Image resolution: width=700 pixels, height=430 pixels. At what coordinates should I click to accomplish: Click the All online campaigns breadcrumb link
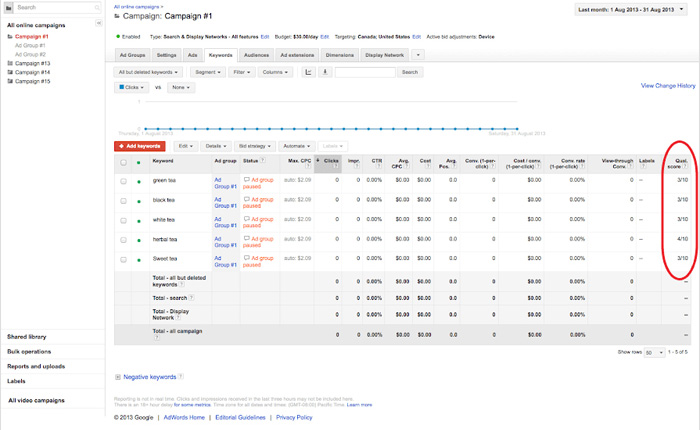(x=137, y=7)
